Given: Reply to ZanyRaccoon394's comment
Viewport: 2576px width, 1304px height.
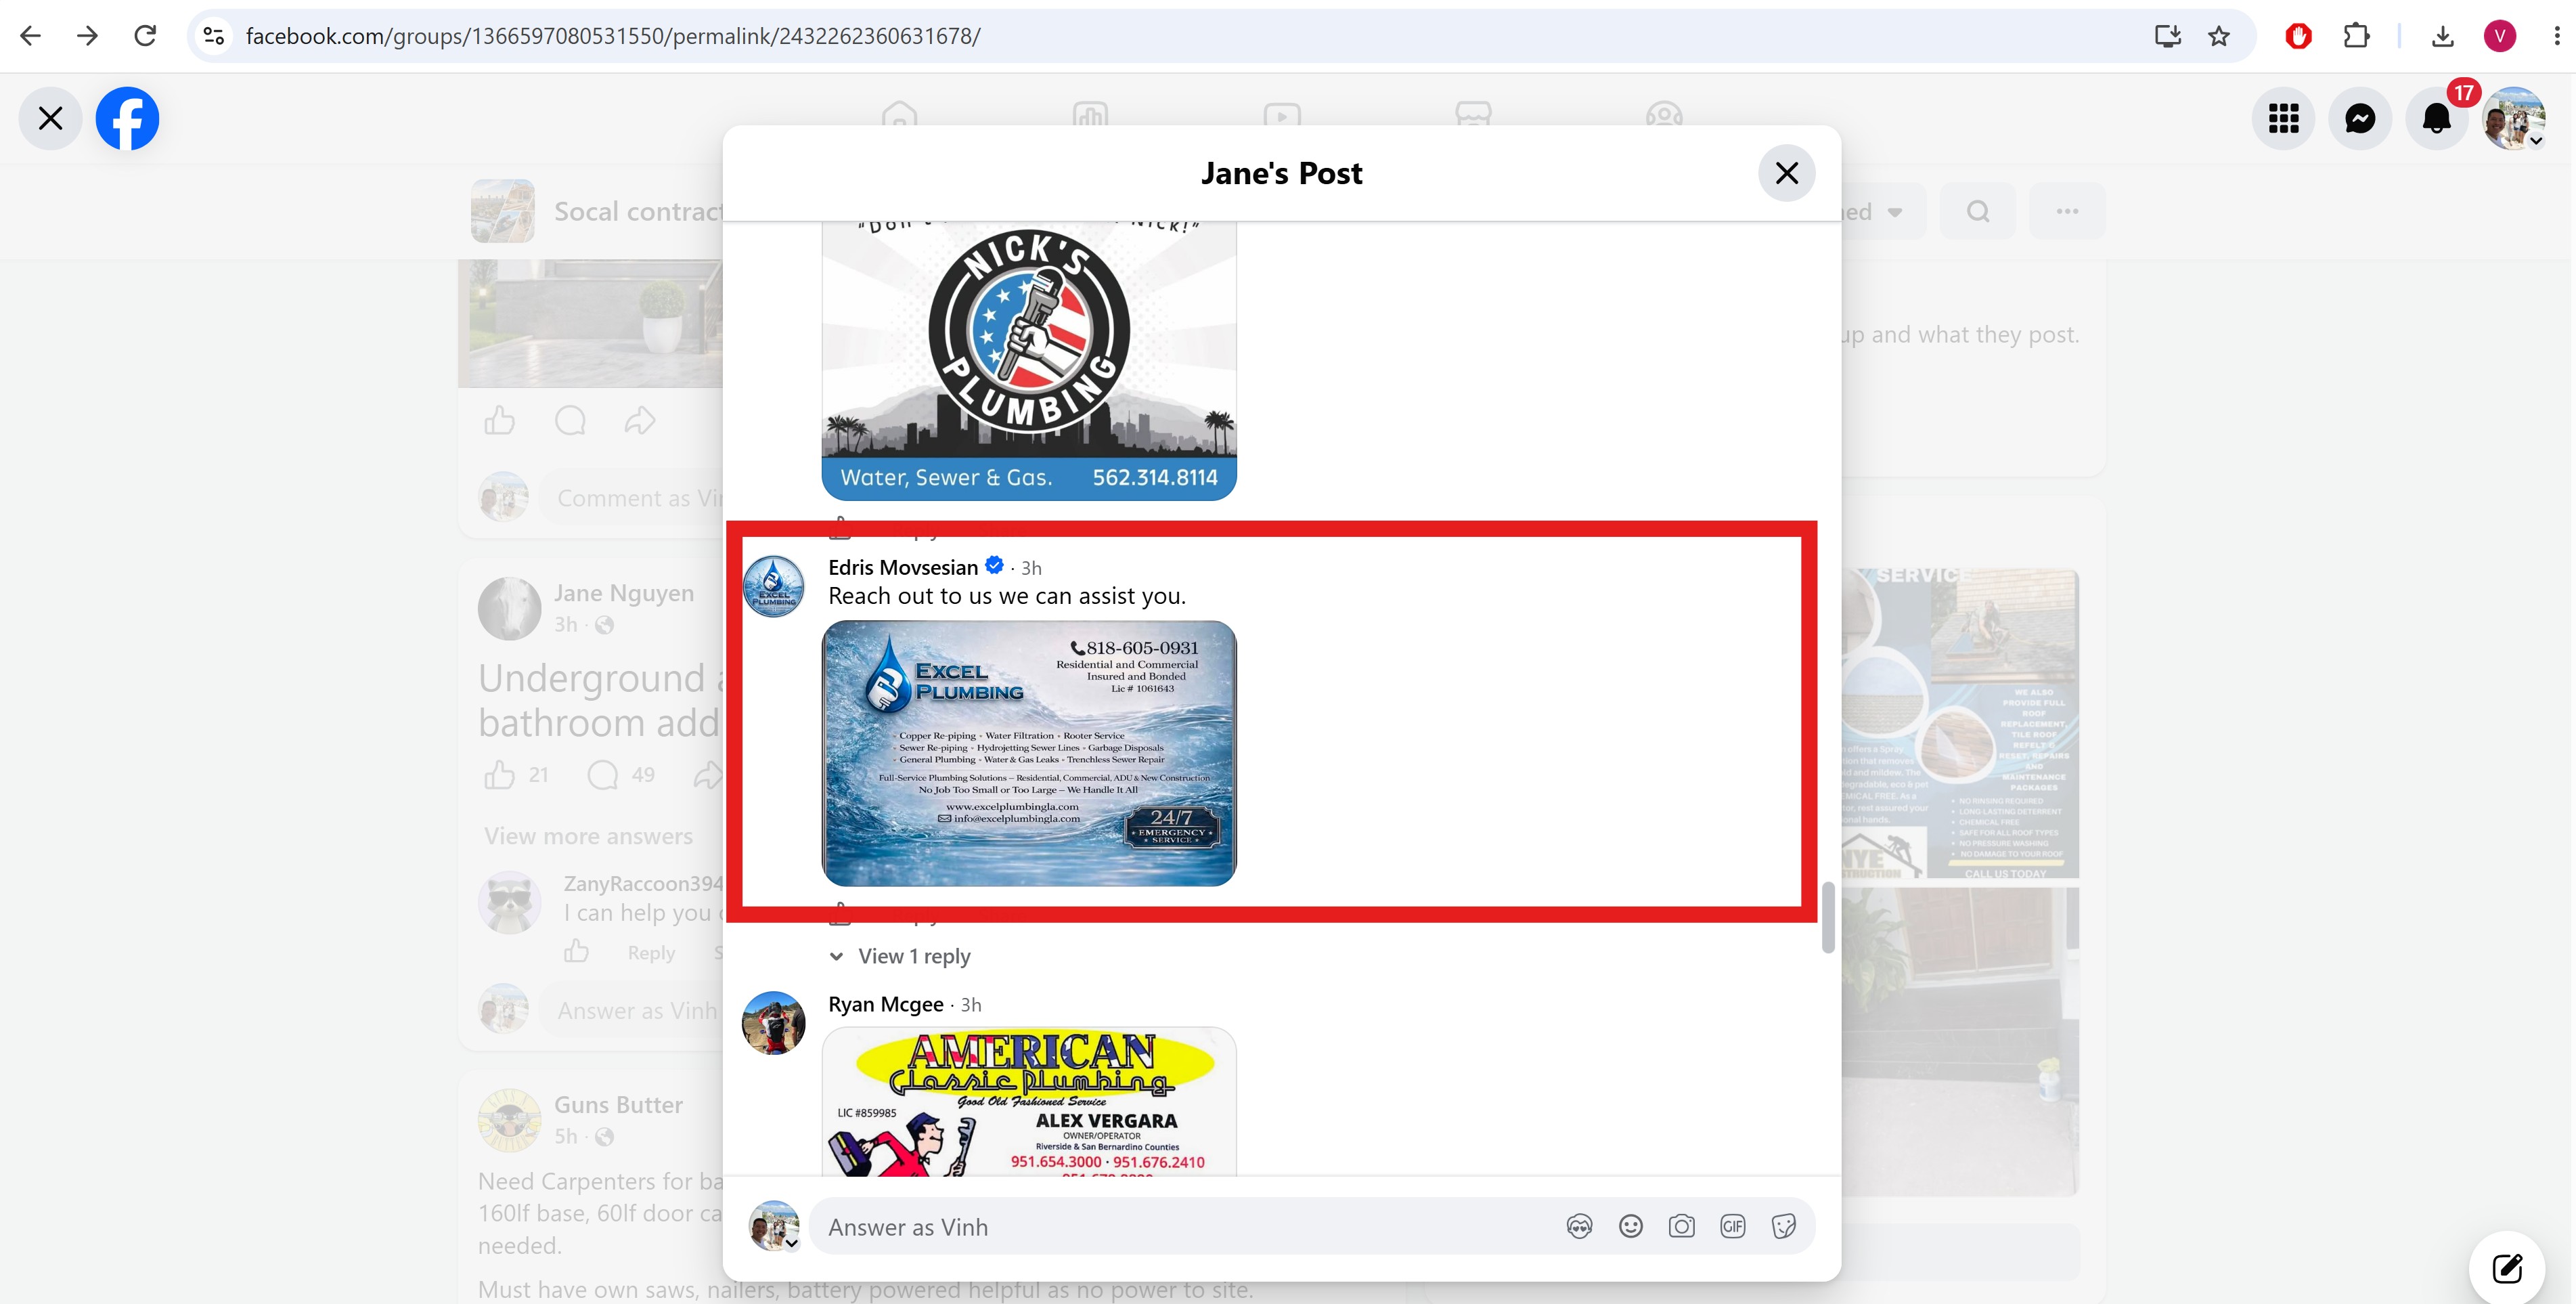Looking at the screenshot, I should point(651,953).
